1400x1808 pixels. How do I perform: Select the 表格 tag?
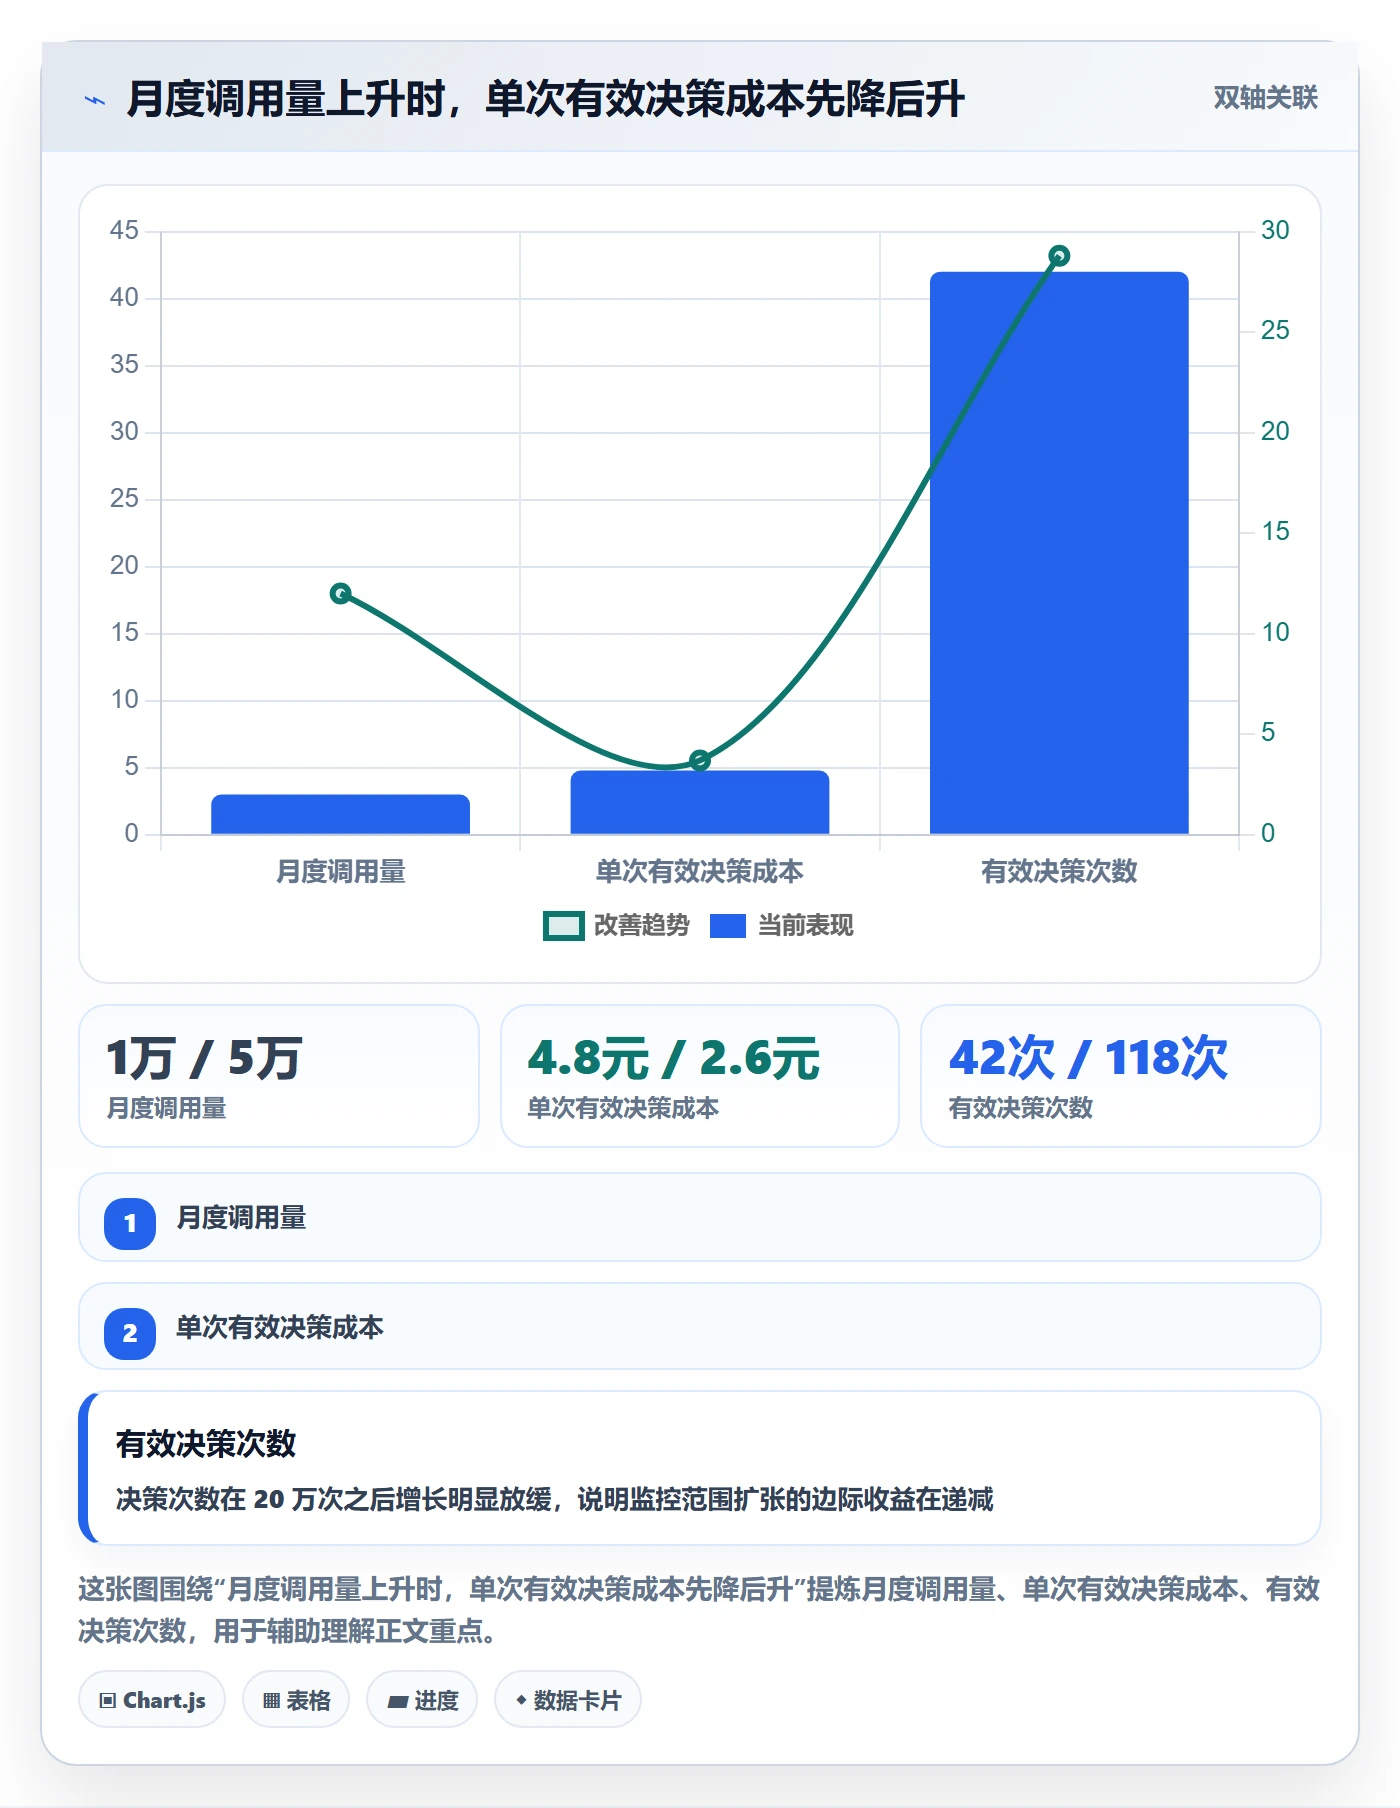point(296,1700)
